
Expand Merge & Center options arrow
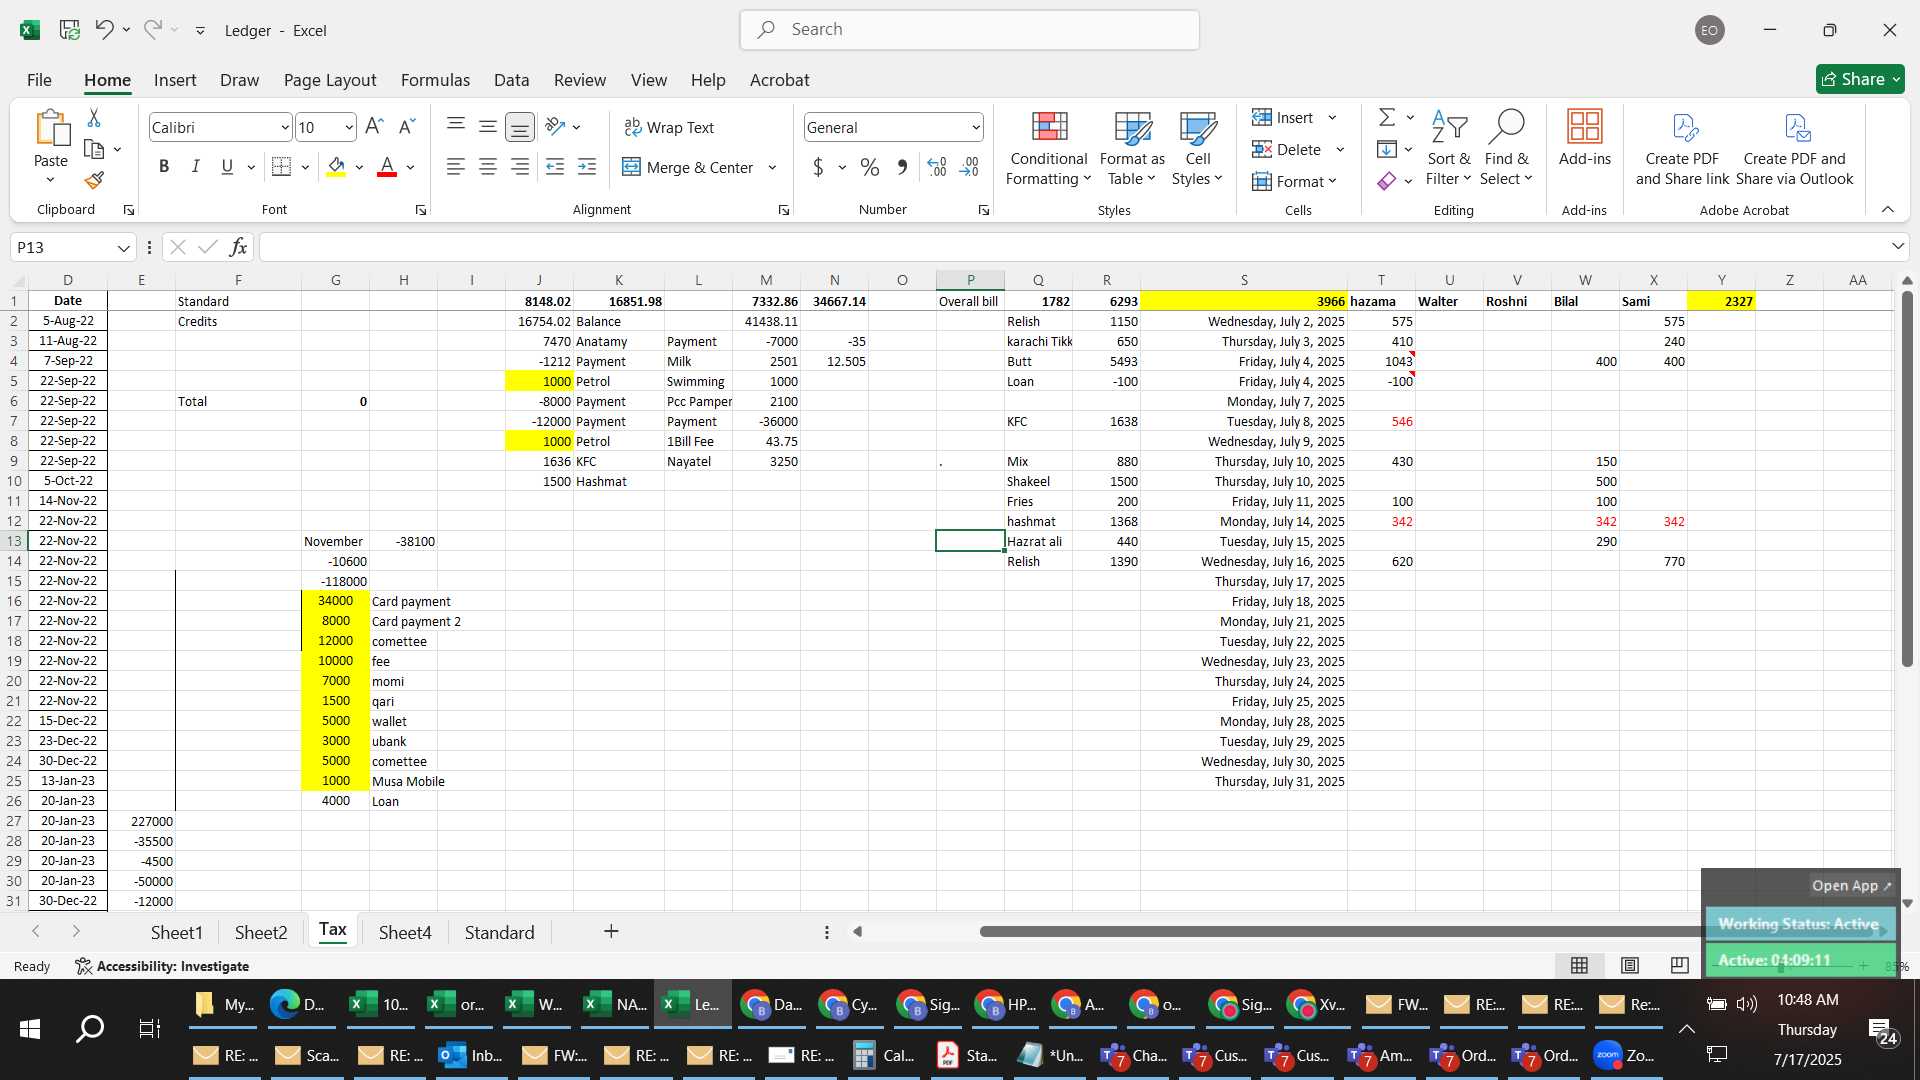(x=772, y=168)
